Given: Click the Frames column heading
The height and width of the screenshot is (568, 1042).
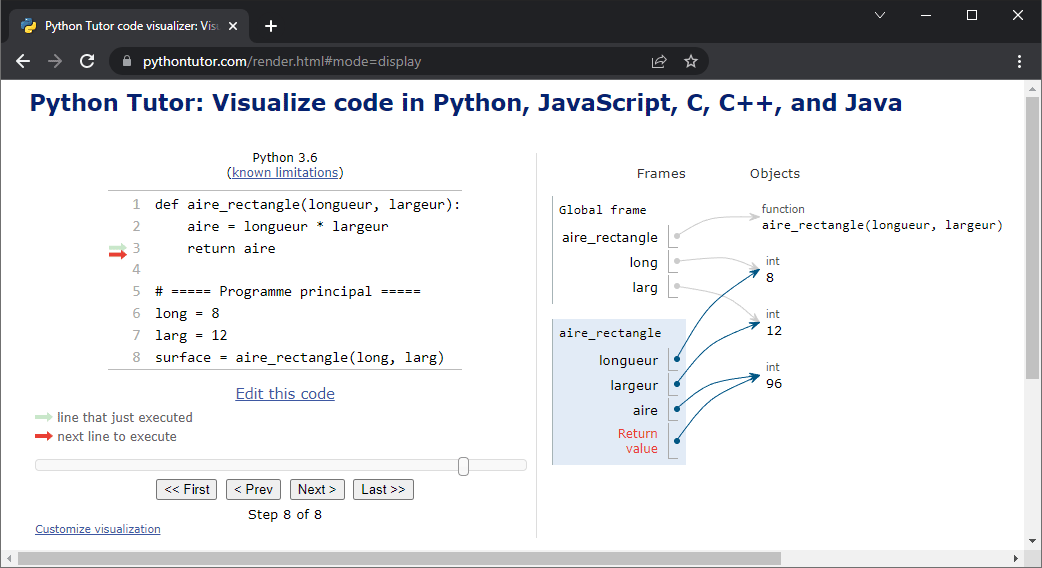Looking at the screenshot, I should (x=661, y=174).
